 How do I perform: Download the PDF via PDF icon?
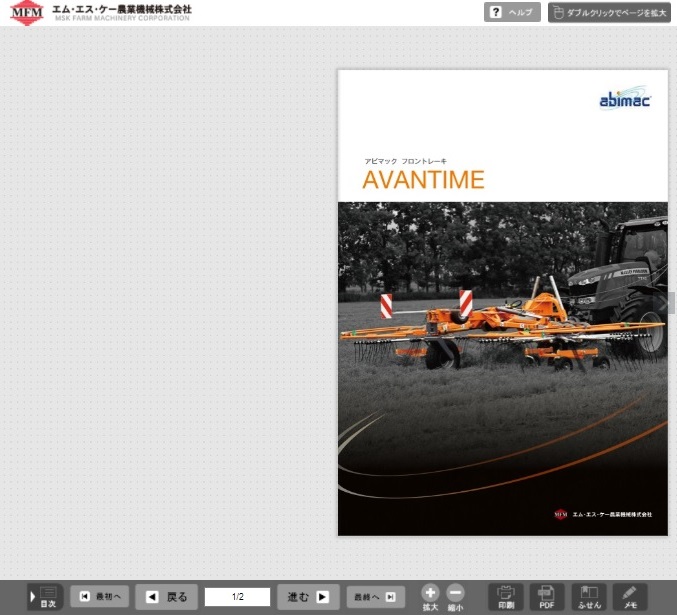coord(547,597)
